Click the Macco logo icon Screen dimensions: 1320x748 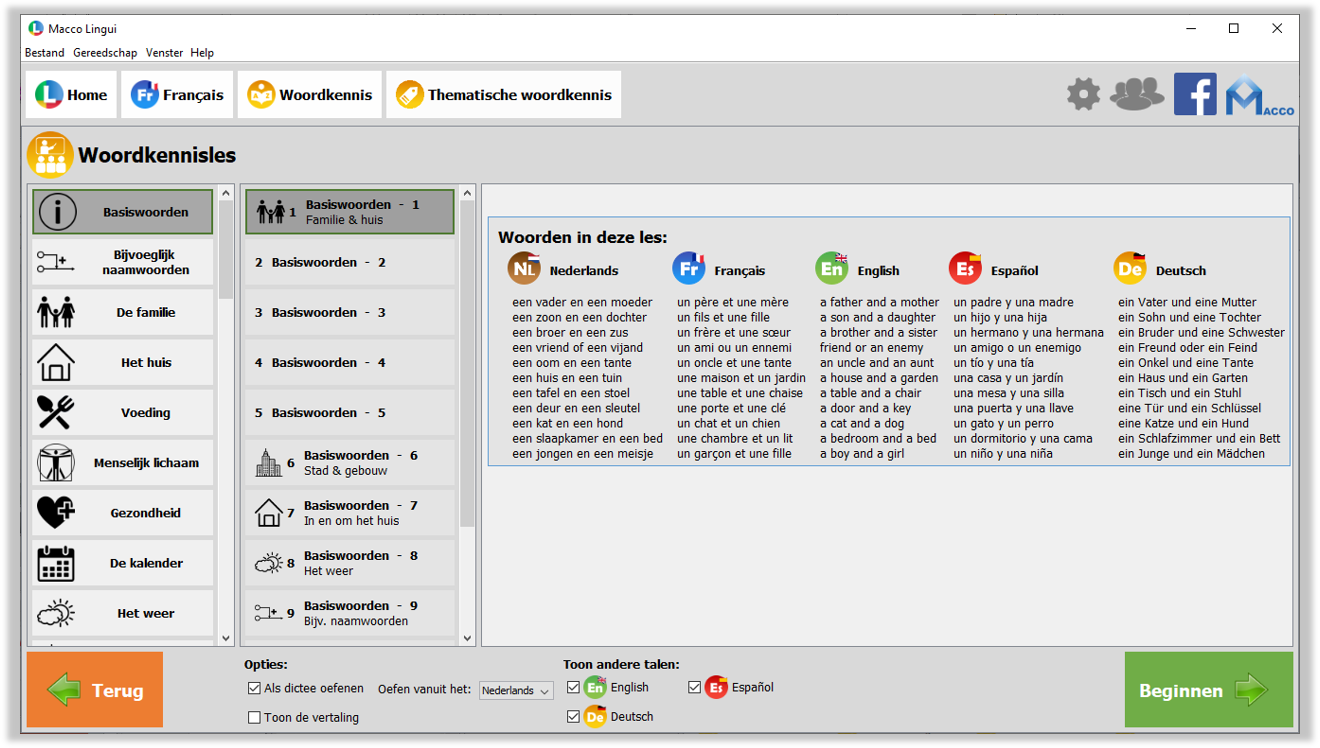1258,96
